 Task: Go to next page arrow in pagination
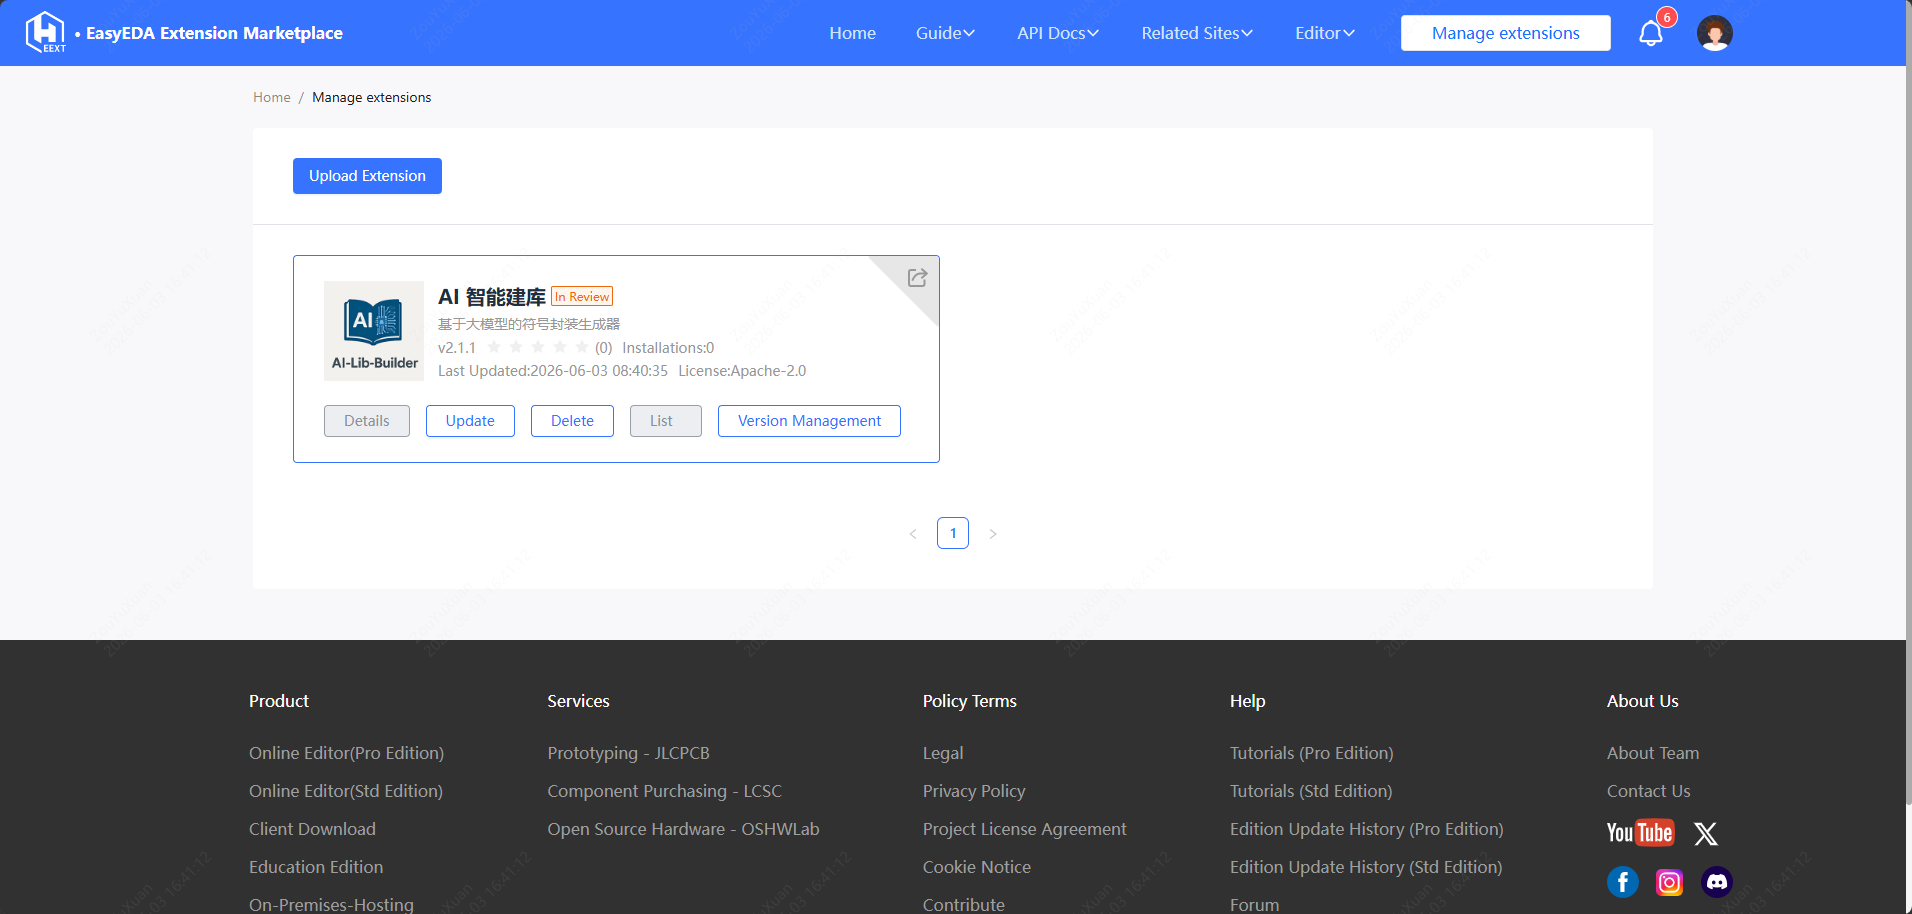993,534
